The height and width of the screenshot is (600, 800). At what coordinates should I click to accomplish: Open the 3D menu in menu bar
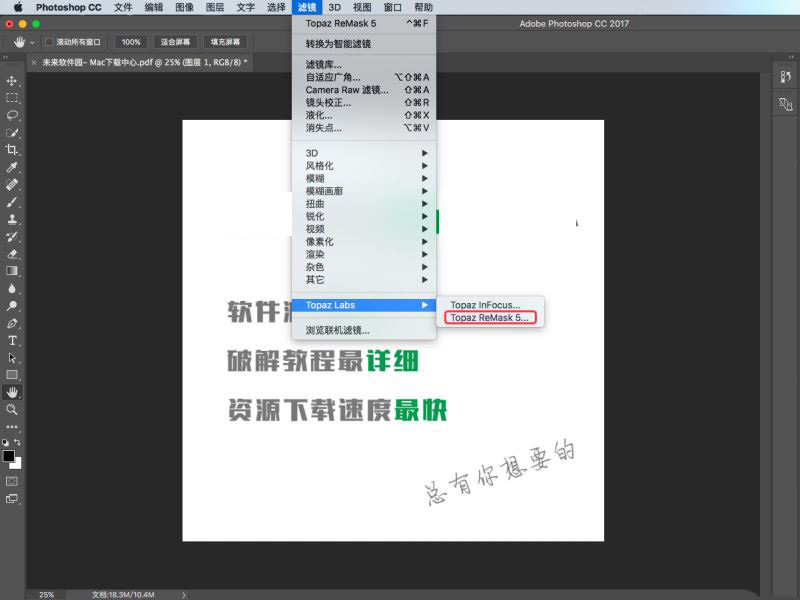pos(335,7)
